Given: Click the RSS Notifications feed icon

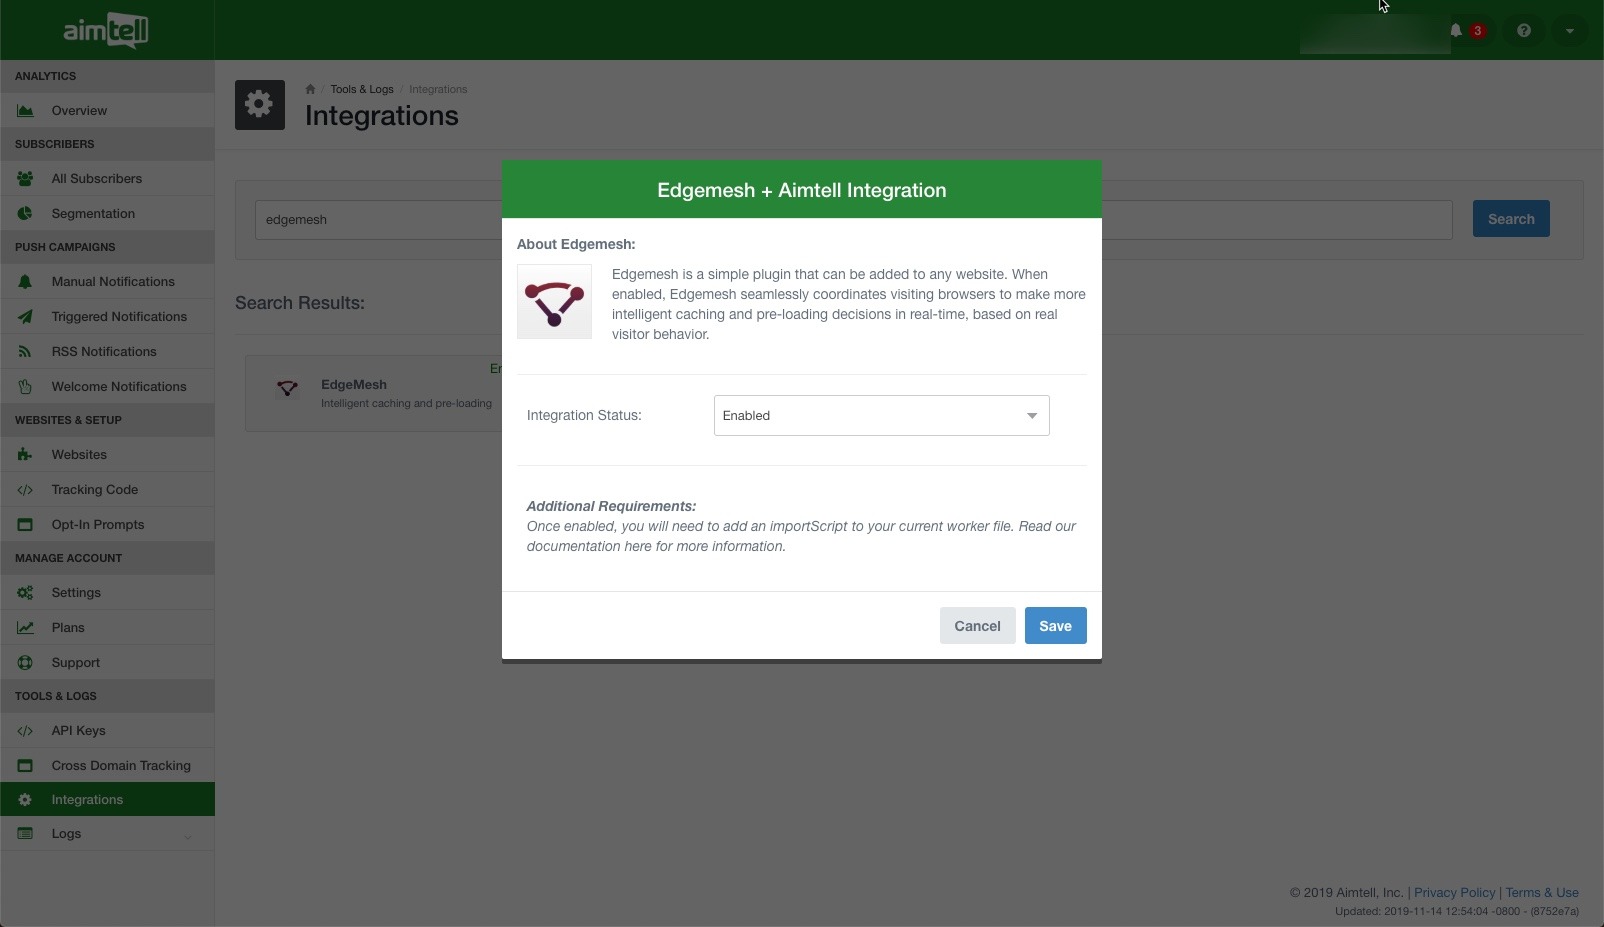Looking at the screenshot, I should [25, 352].
